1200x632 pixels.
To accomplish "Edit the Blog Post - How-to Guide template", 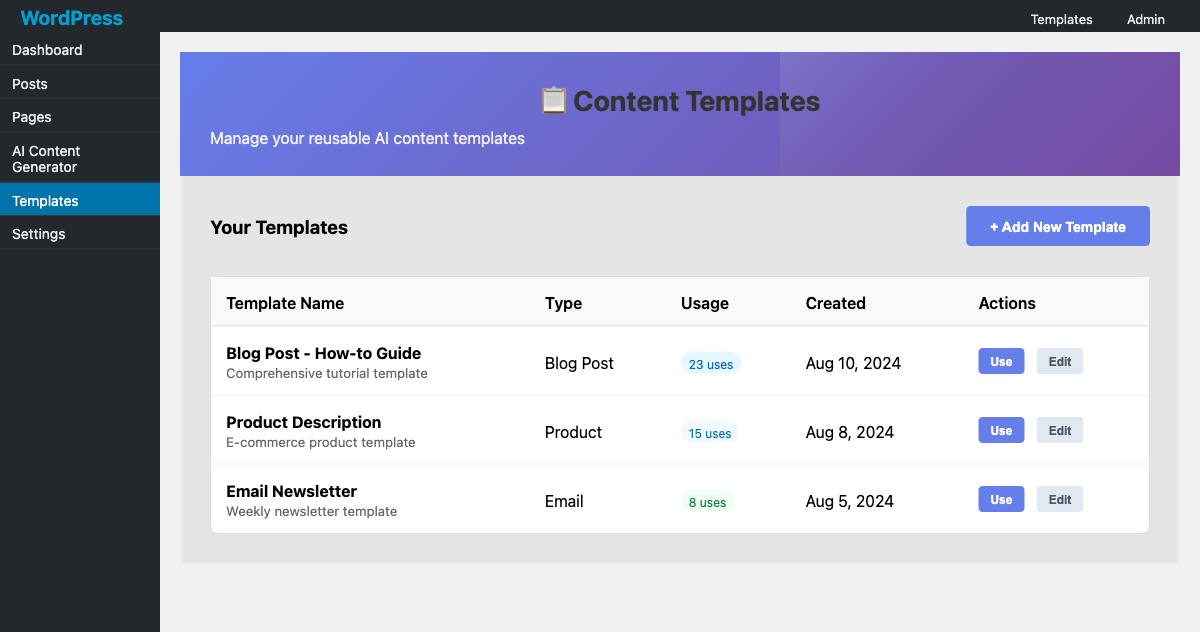I will click(x=1059, y=361).
